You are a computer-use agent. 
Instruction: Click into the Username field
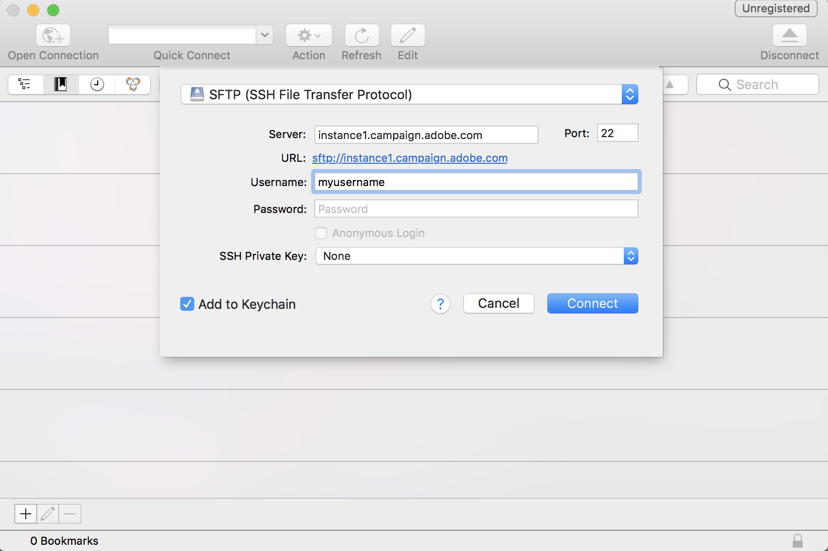(x=476, y=182)
